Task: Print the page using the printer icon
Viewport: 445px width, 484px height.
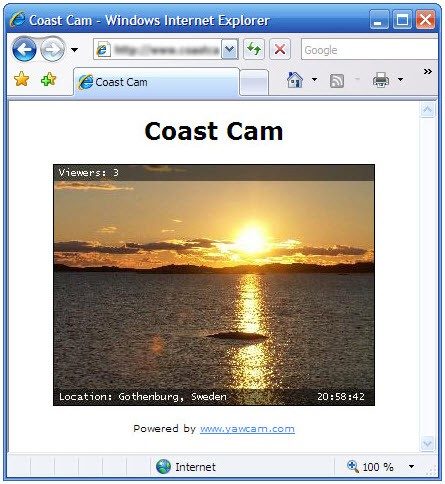Action: (381, 80)
